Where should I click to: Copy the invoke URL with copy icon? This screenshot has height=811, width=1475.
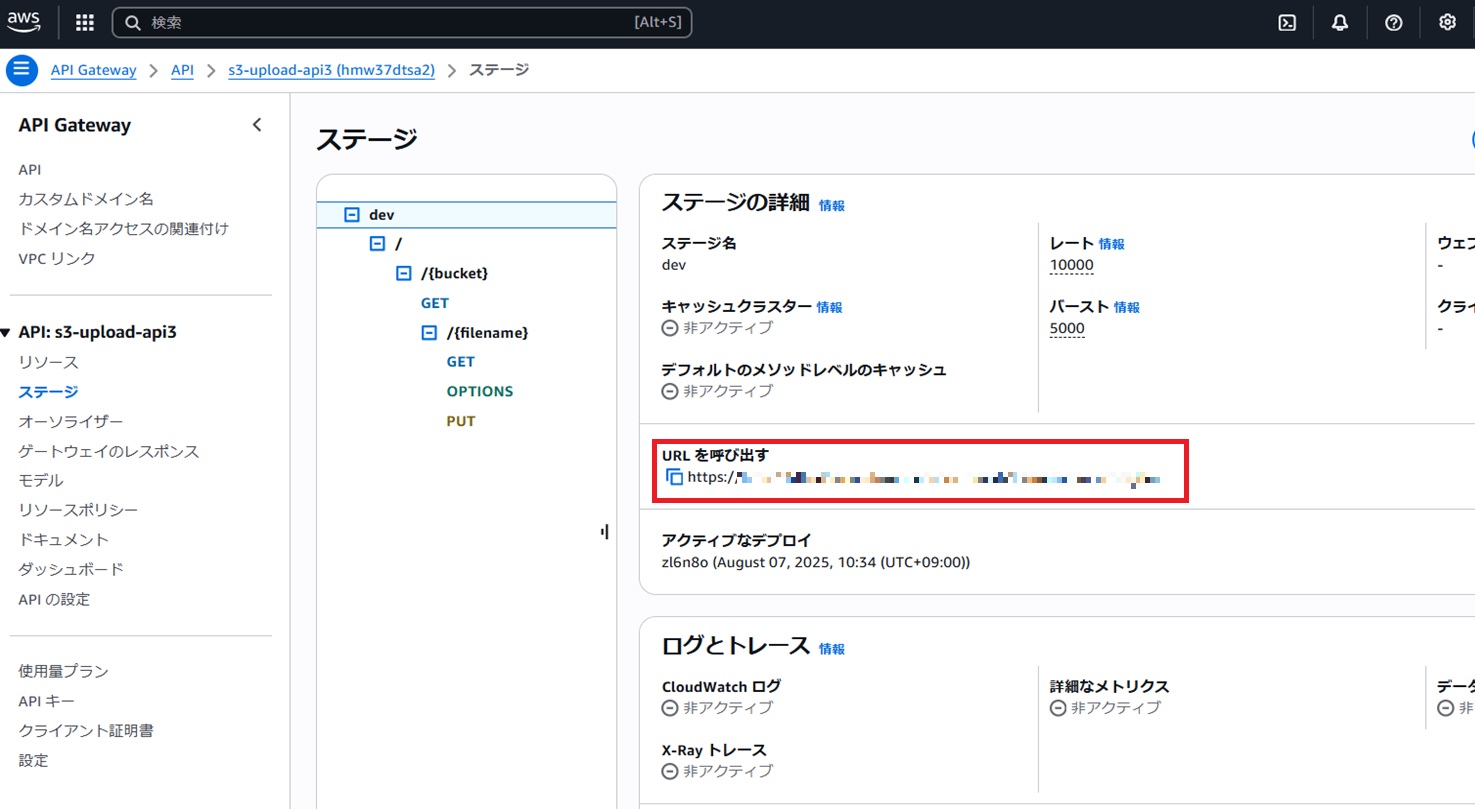(674, 478)
